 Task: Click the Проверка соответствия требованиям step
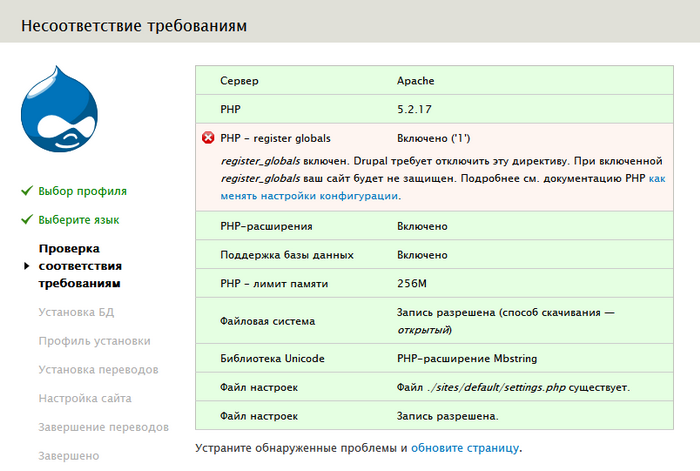[x=80, y=266]
